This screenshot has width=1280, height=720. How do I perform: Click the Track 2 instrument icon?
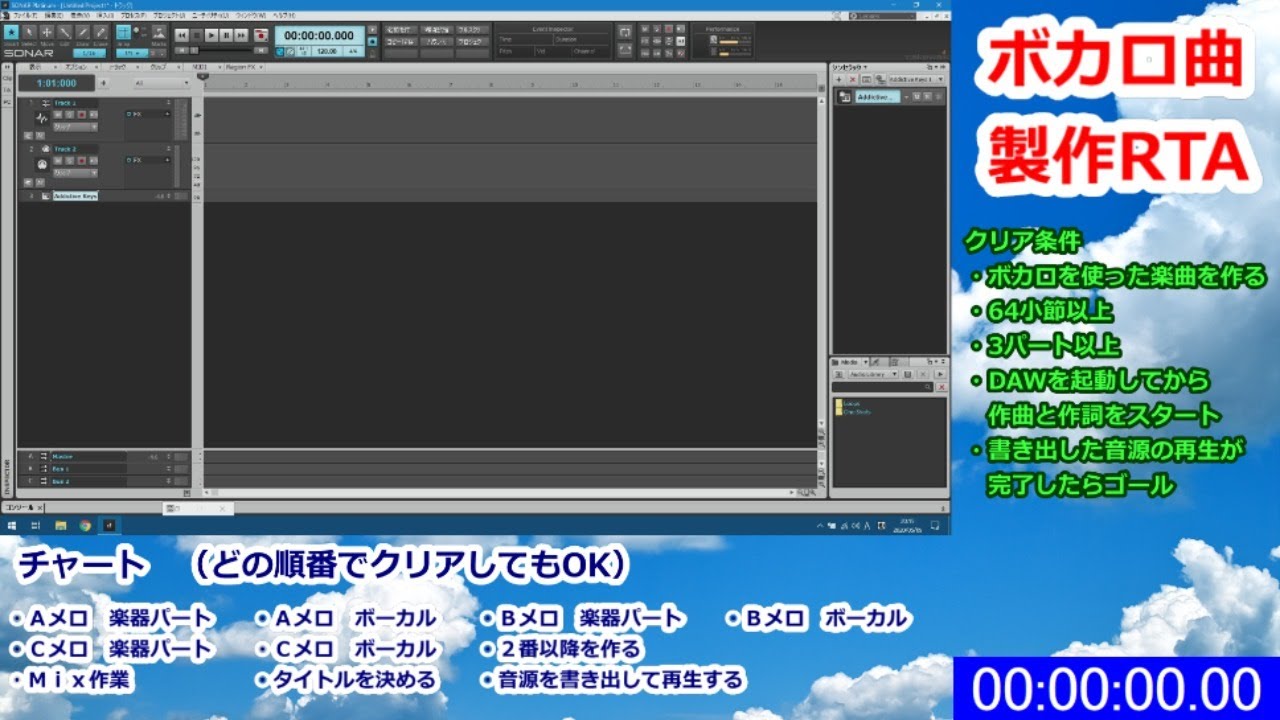[42, 164]
